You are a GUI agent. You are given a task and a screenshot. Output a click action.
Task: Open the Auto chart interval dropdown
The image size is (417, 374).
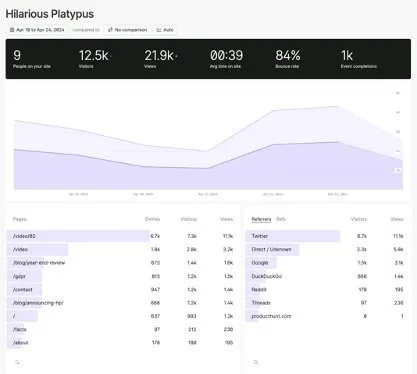pyautogui.click(x=165, y=30)
